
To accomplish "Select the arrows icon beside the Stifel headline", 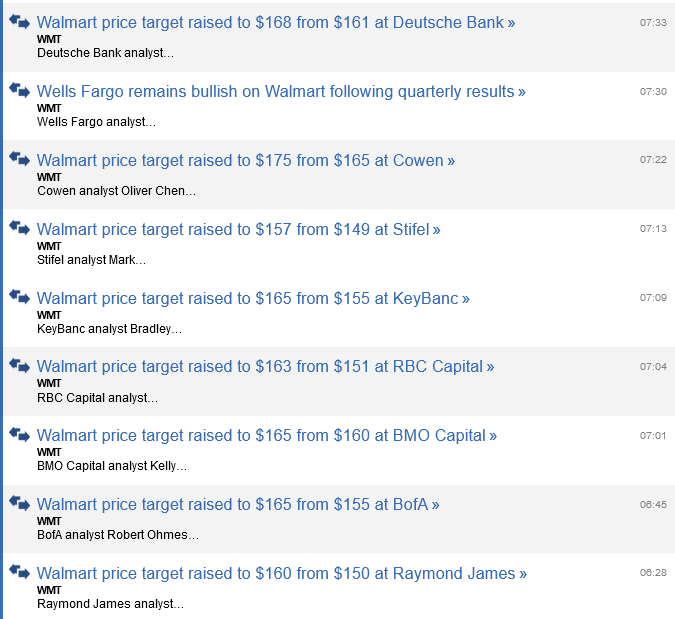I will [20, 228].
